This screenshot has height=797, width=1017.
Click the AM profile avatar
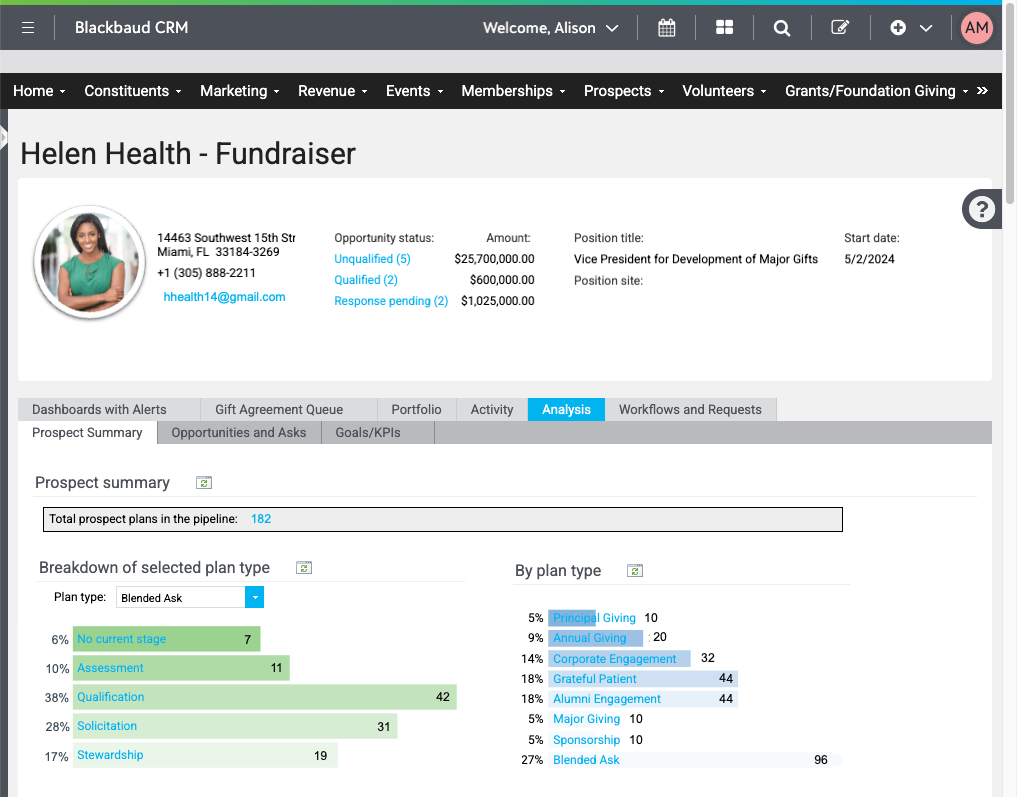pyautogui.click(x=976, y=27)
